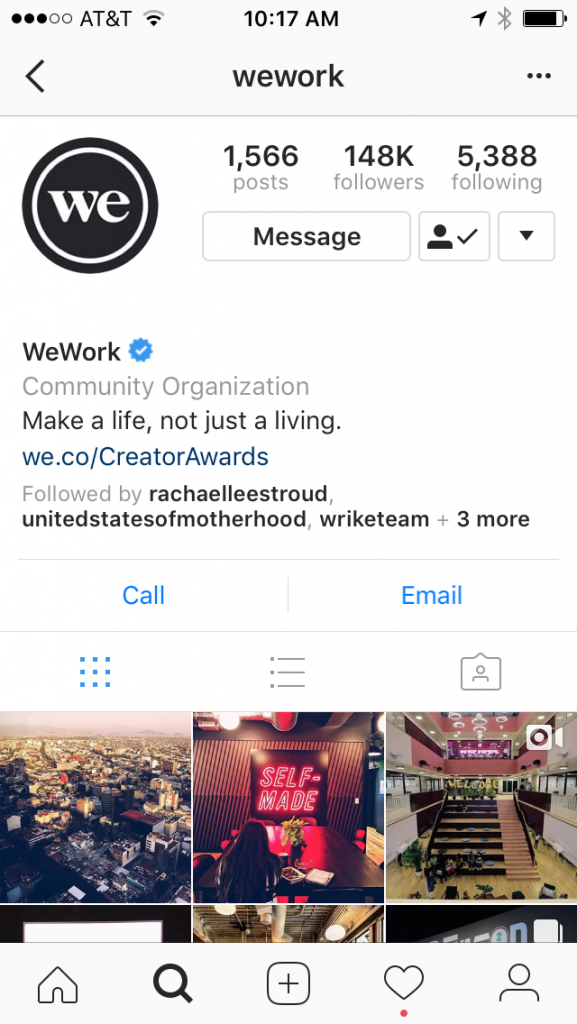Switch to list view of posts
Image resolution: width=577 pixels, height=1024 pixels.
(287, 672)
